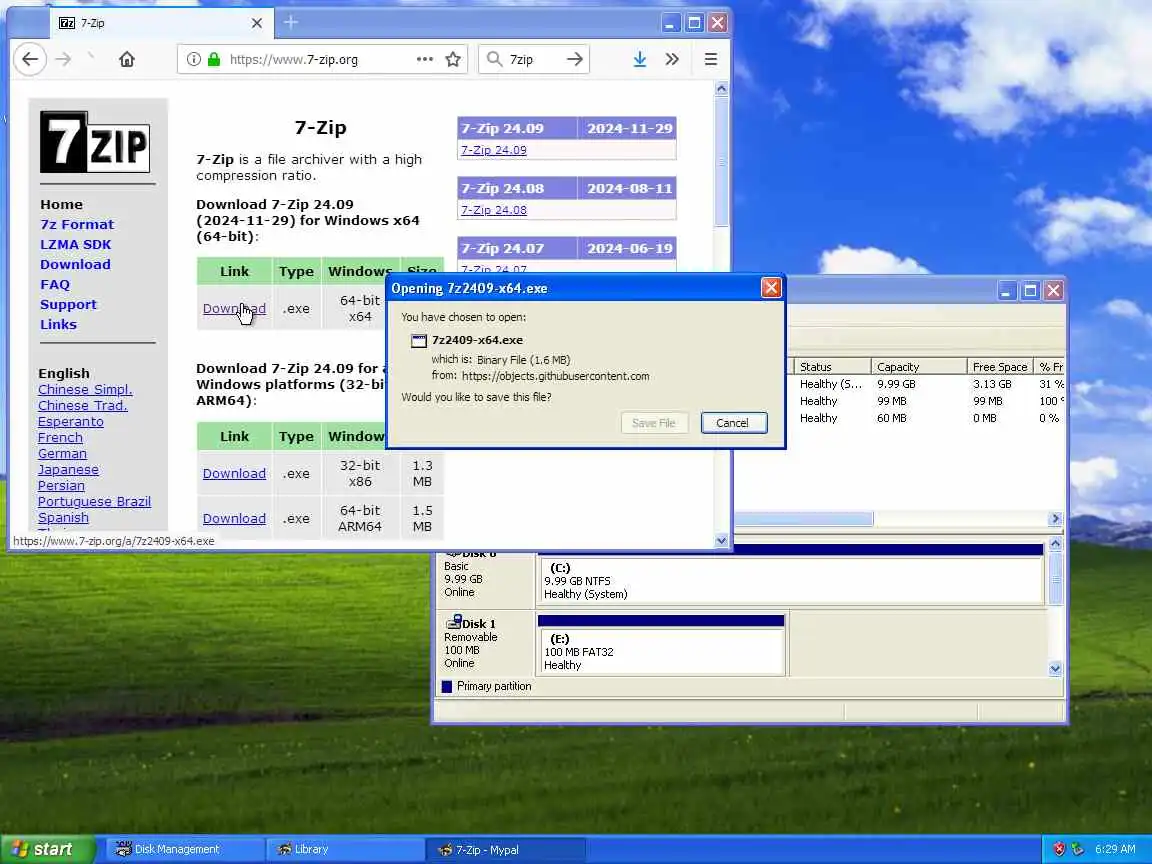Viewport: 1152px width, 864px height.
Task: Click the red security shield tray icon
Action: pos(1059,849)
